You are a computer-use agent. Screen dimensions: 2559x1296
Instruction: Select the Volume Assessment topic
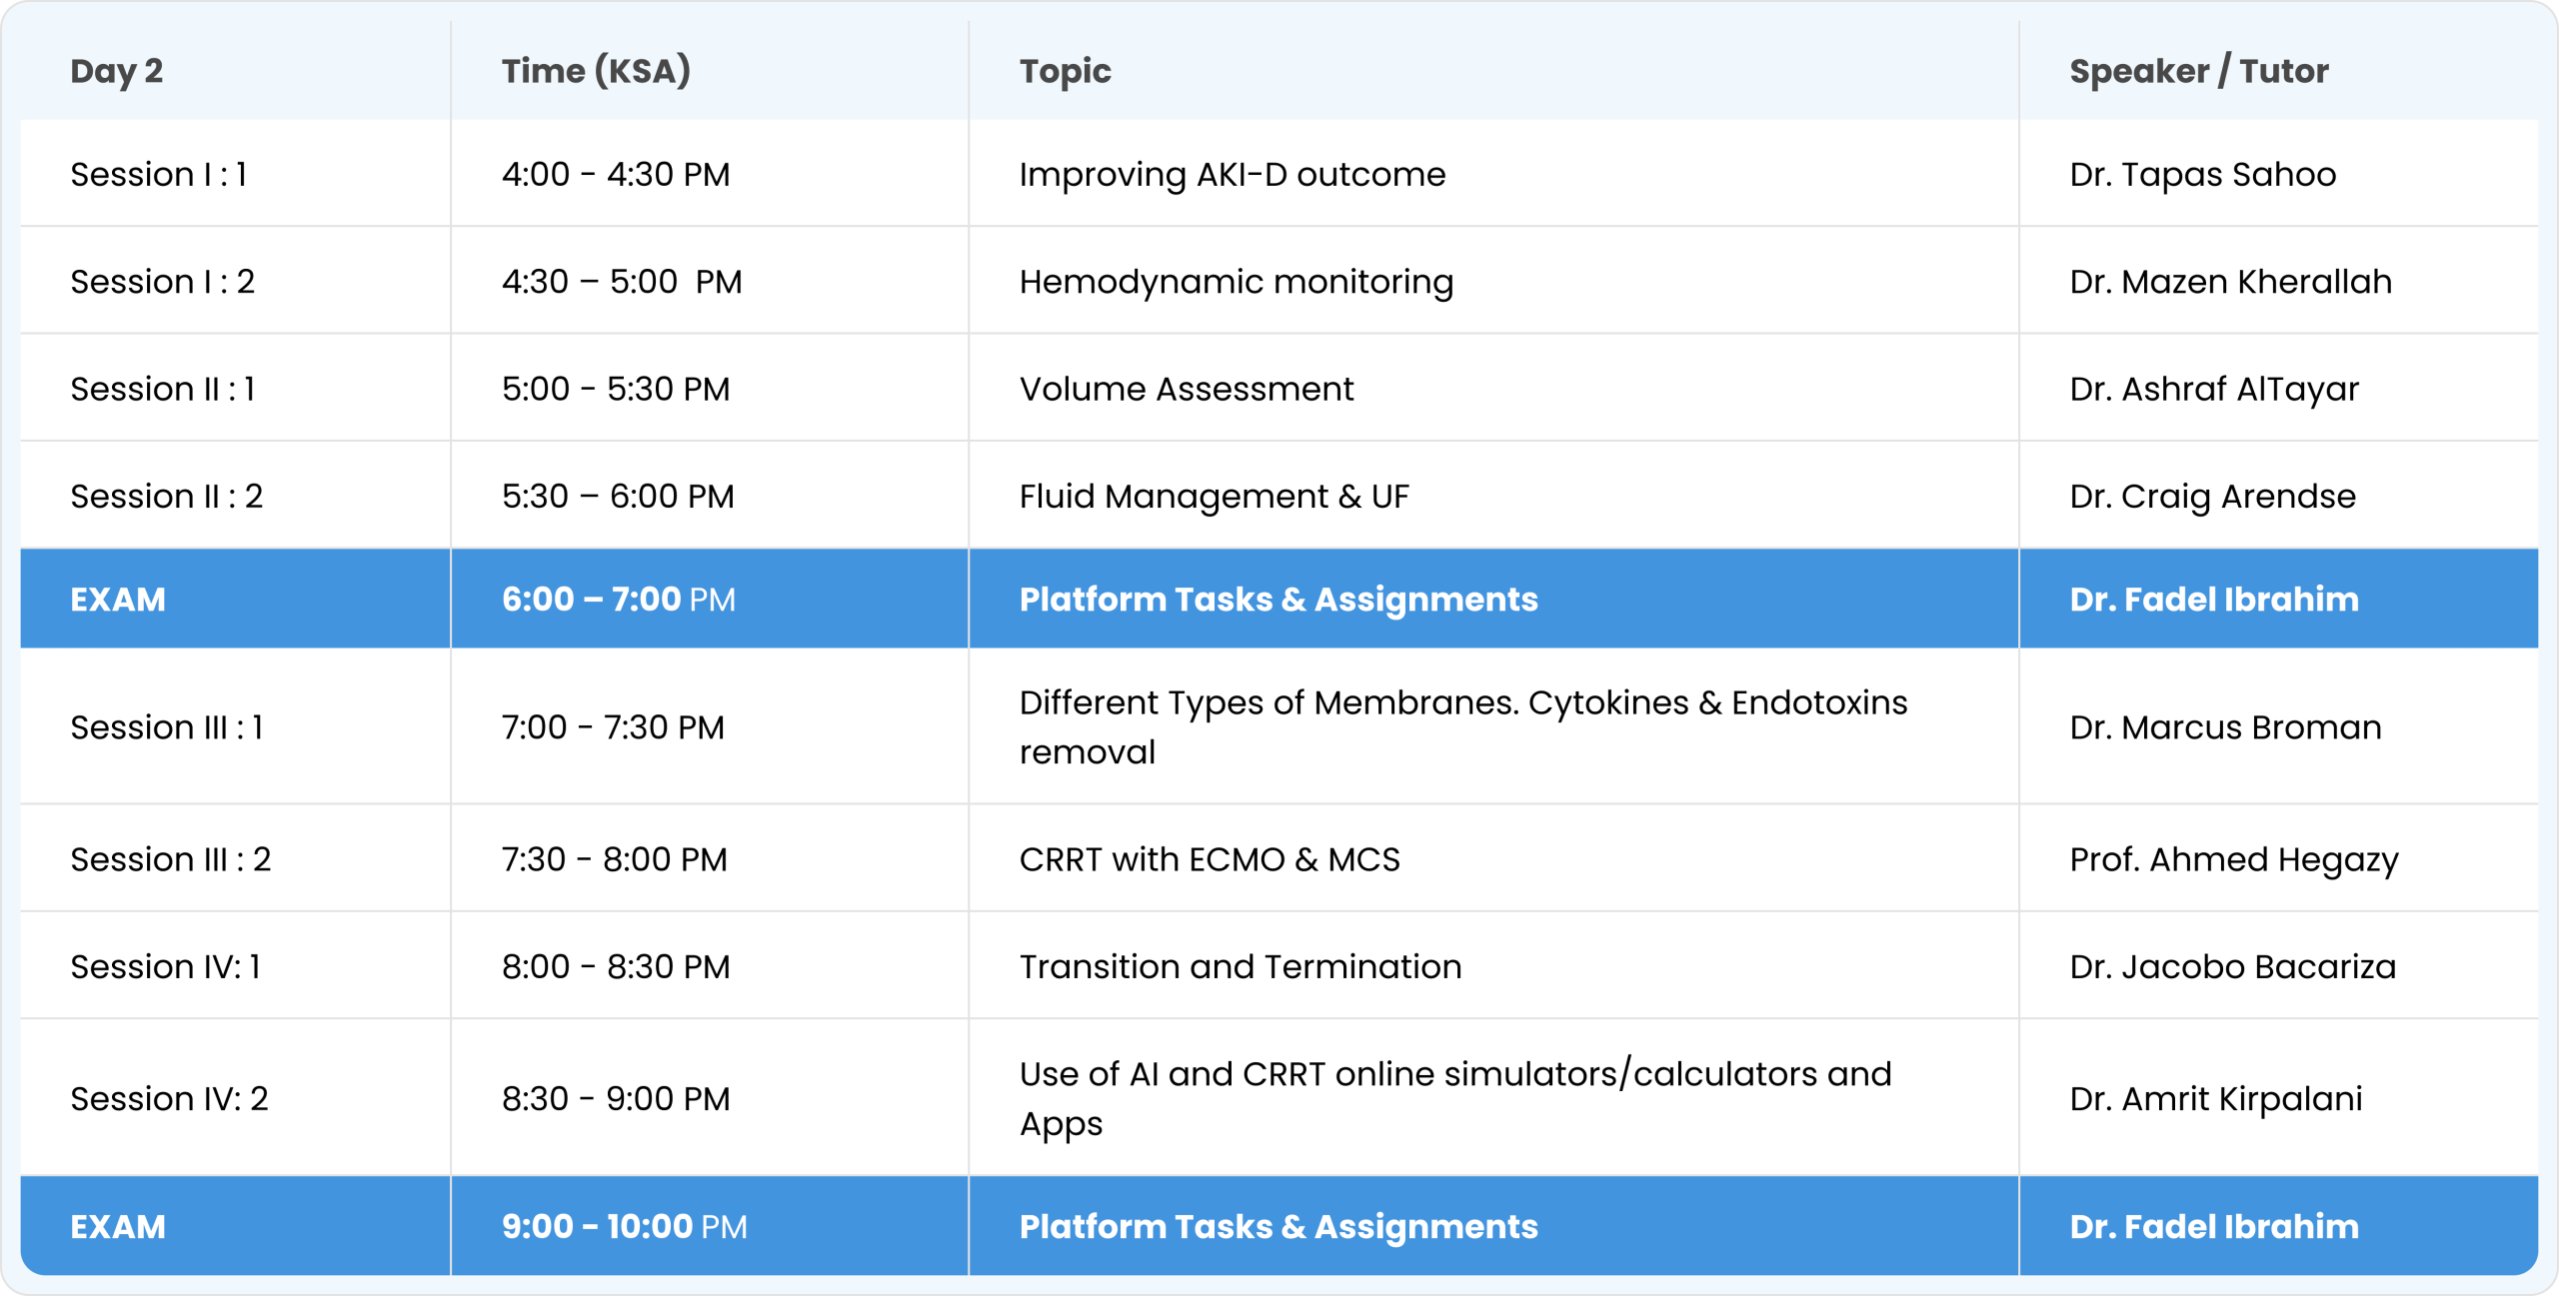point(1186,388)
